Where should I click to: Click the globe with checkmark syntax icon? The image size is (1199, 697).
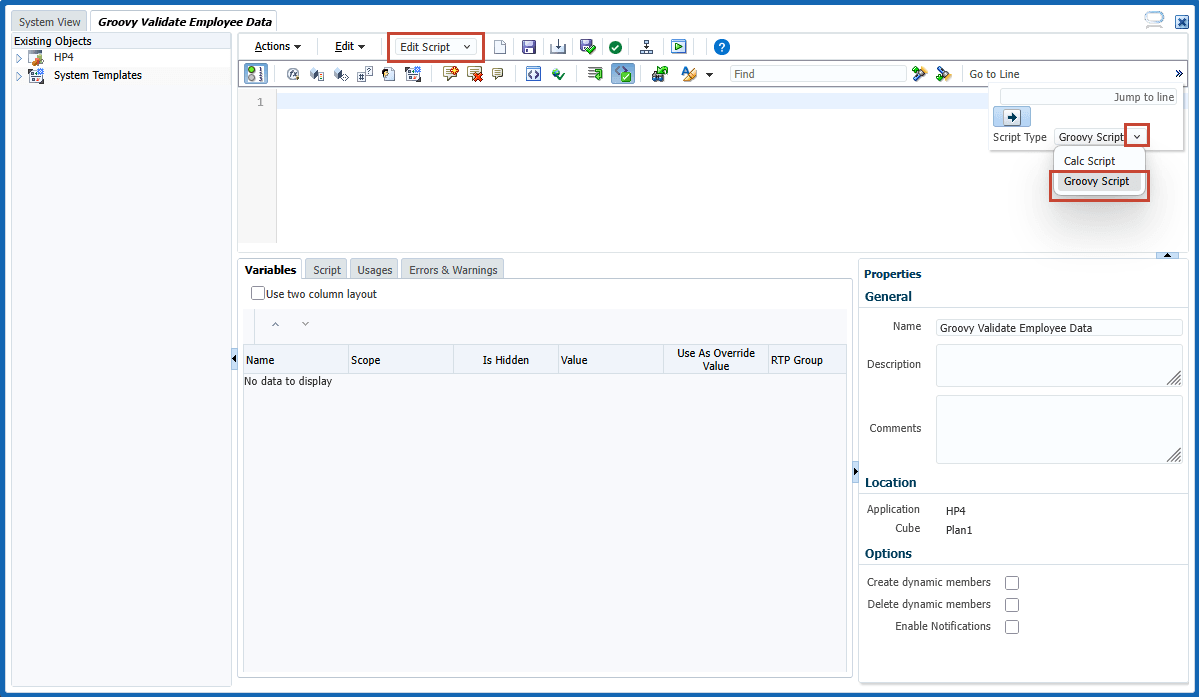point(558,74)
